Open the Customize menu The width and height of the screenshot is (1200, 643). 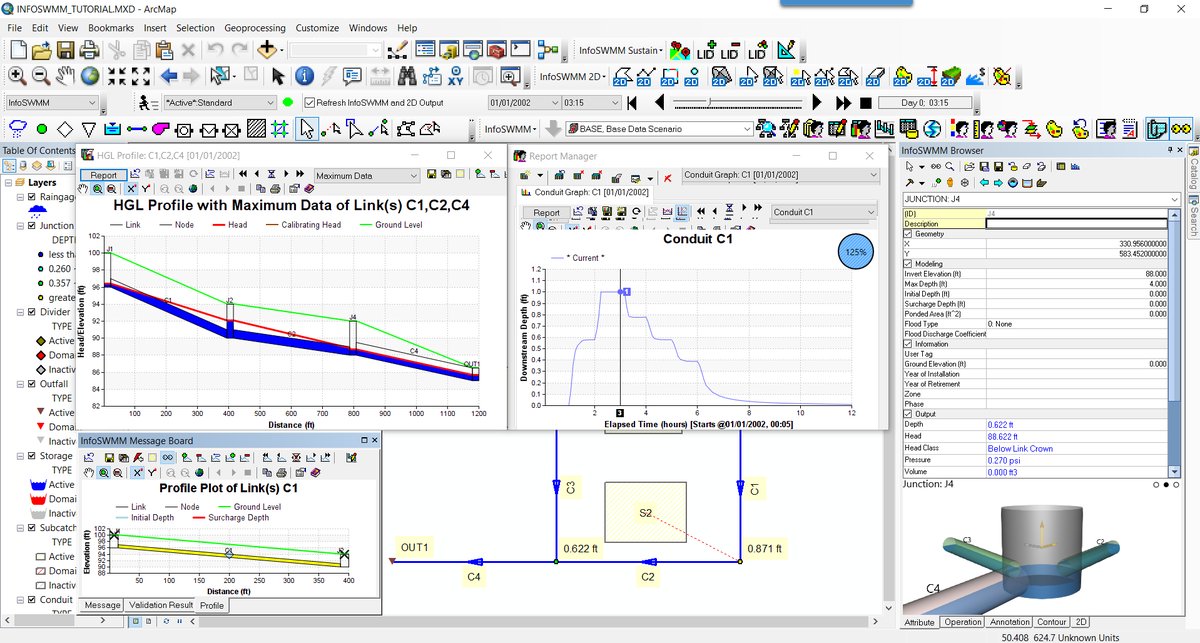coord(317,28)
